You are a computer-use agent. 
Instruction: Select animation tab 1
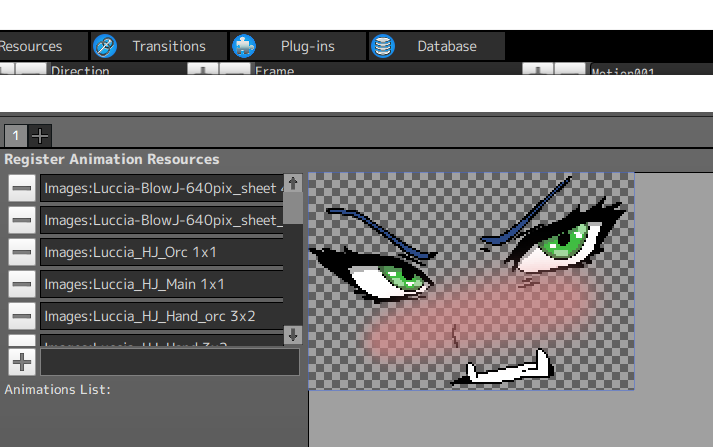tap(15, 136)
